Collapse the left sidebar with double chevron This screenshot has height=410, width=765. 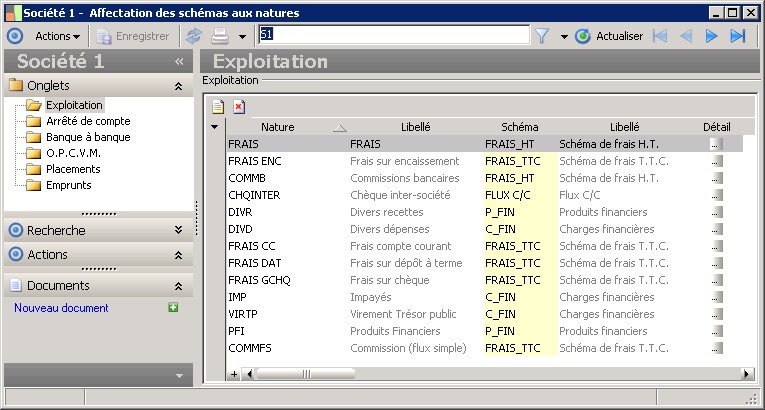[x=179, y=62]
